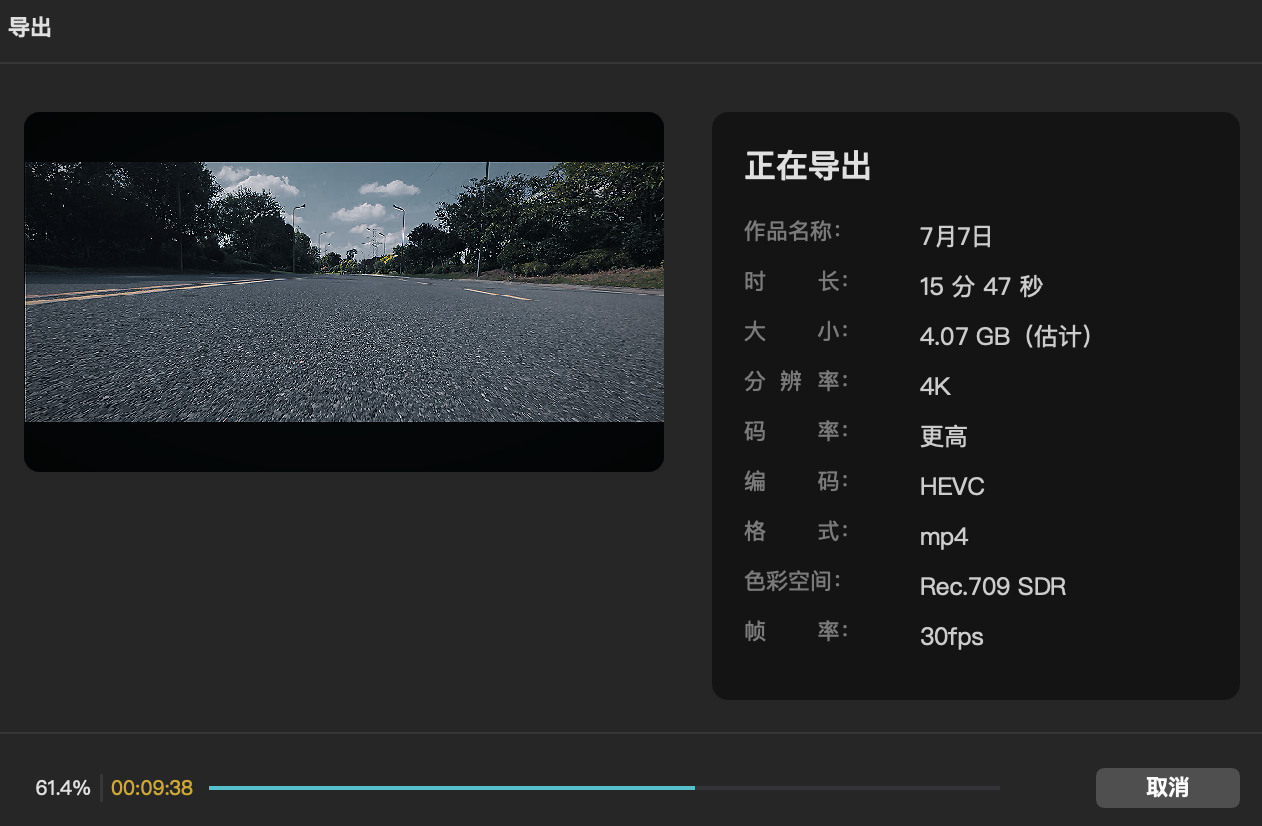Image resolution: width=1262 pixels, height=826 pixels.
Task: Click the elapsed time 00:09:38
Action: point(152,788)
